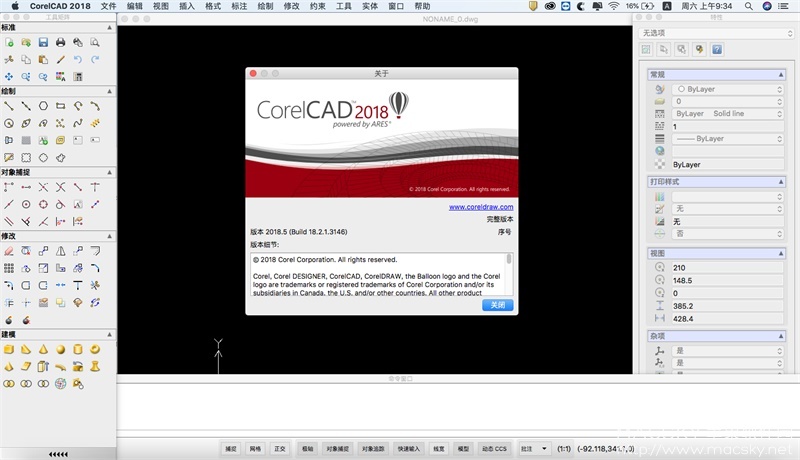The height and width of the screenshot is (460, 800).
Task: Select the Pan four-arrow tool
Action: [x=9, y=76]
